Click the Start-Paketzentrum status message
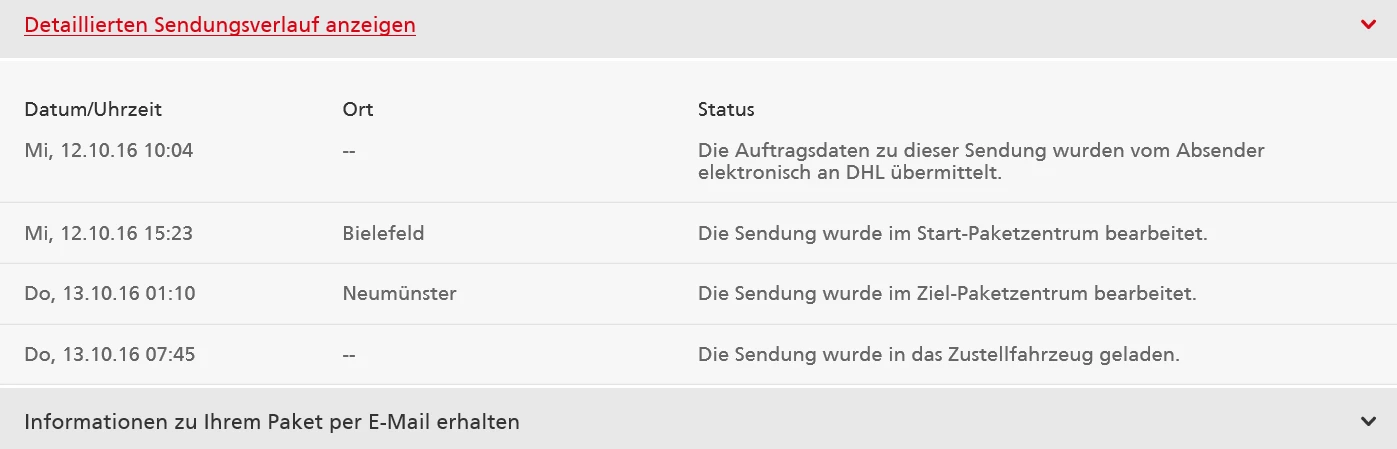The height and width of the screenshot is (449, 1397). (952, 234)
